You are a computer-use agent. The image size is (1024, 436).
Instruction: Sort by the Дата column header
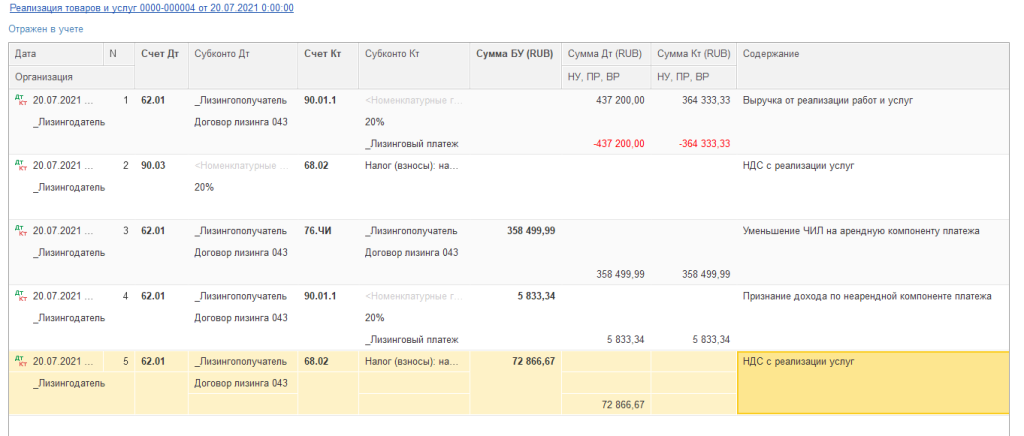click(26, 53)
